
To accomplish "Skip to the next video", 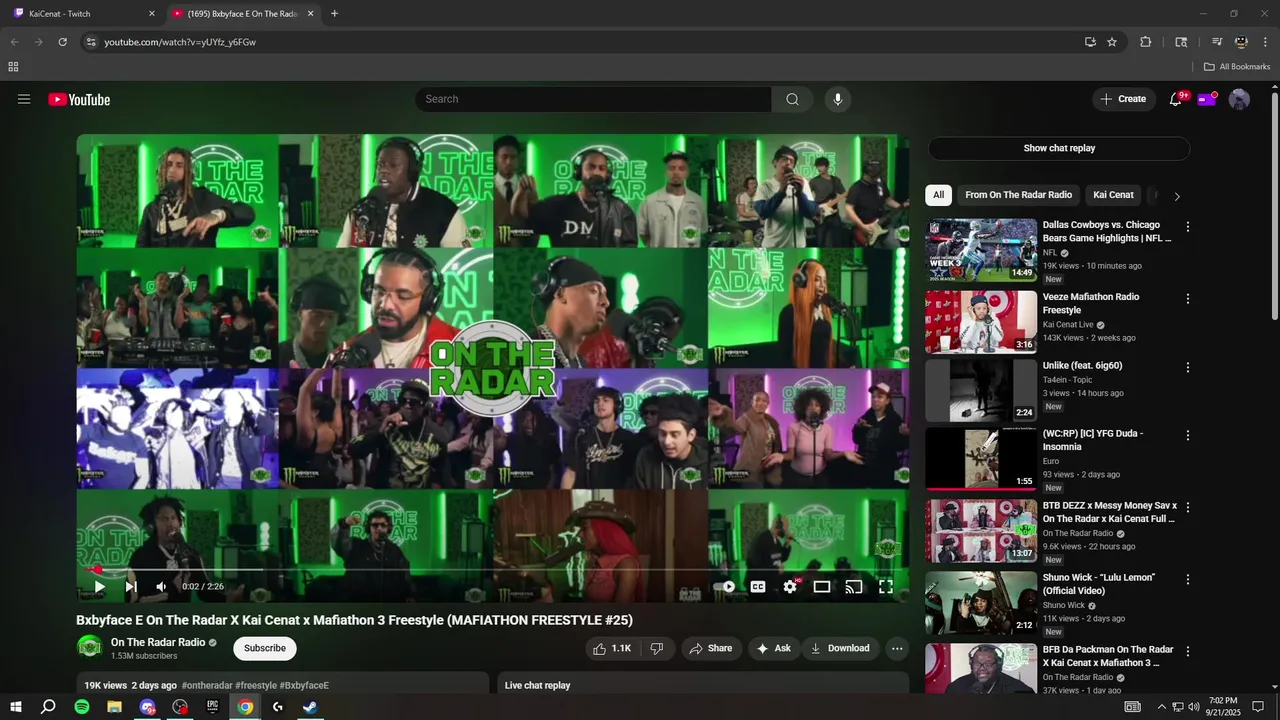I will point(130,587).
